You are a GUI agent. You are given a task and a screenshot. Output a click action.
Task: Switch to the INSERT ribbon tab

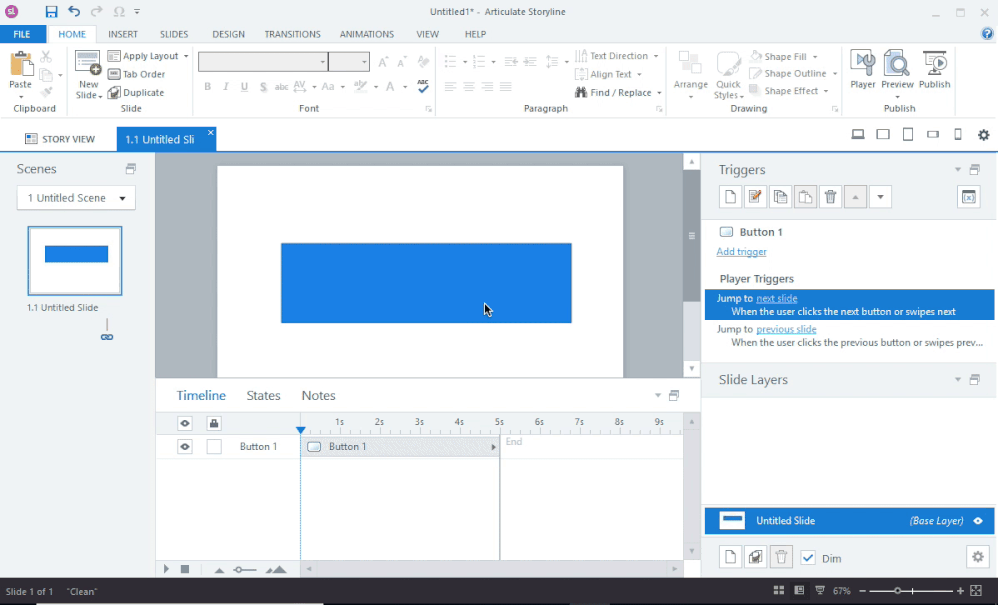(x=123, y=34)
